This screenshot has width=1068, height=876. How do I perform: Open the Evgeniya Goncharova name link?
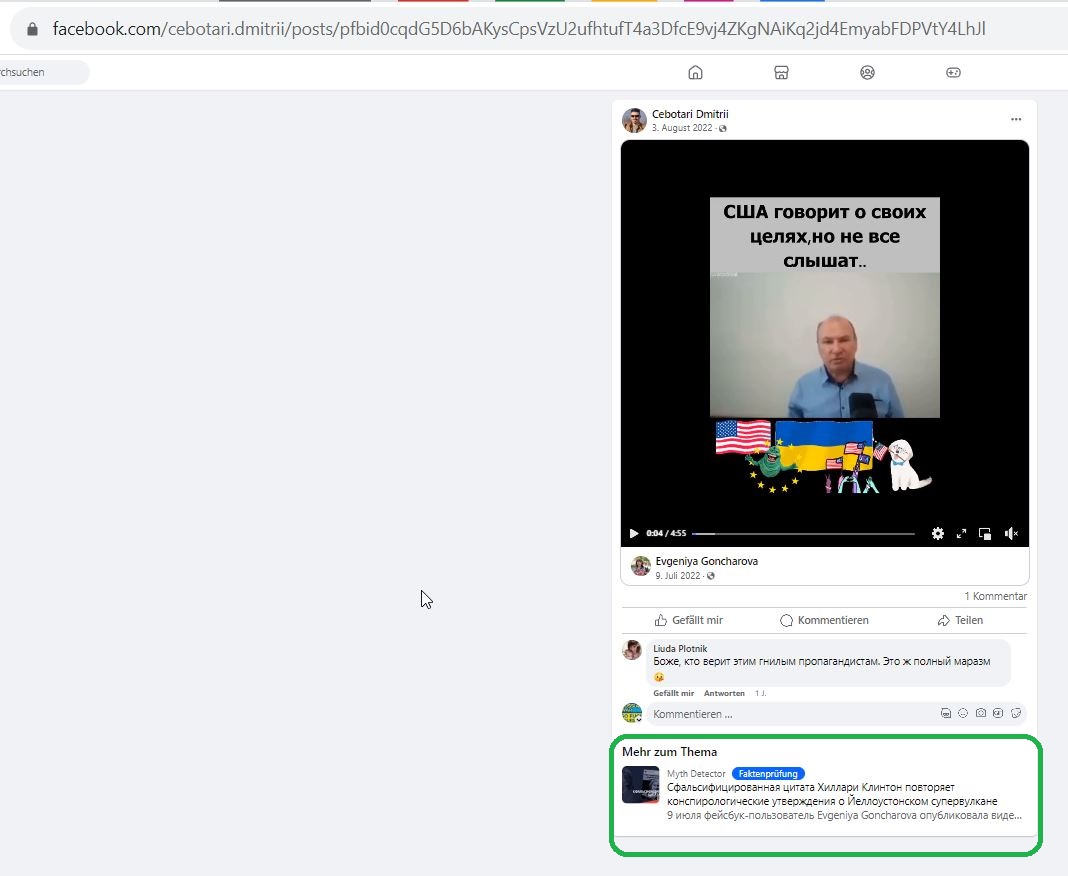click(706, 561)
